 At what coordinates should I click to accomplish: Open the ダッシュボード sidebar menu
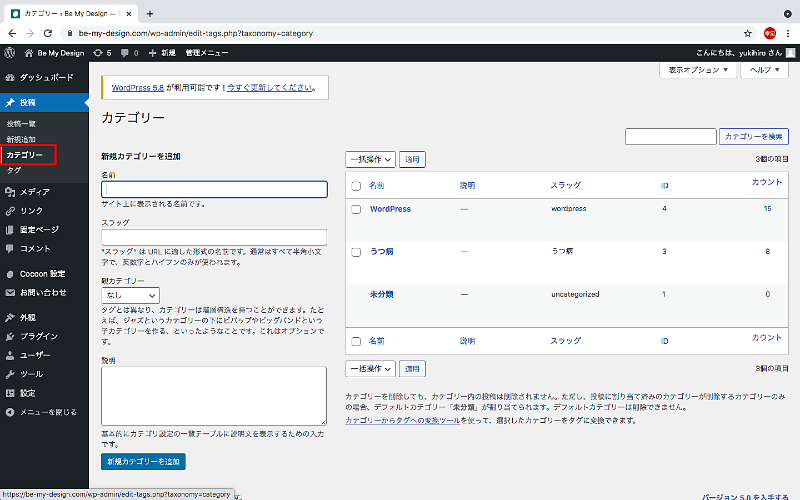tap(45, 77)
